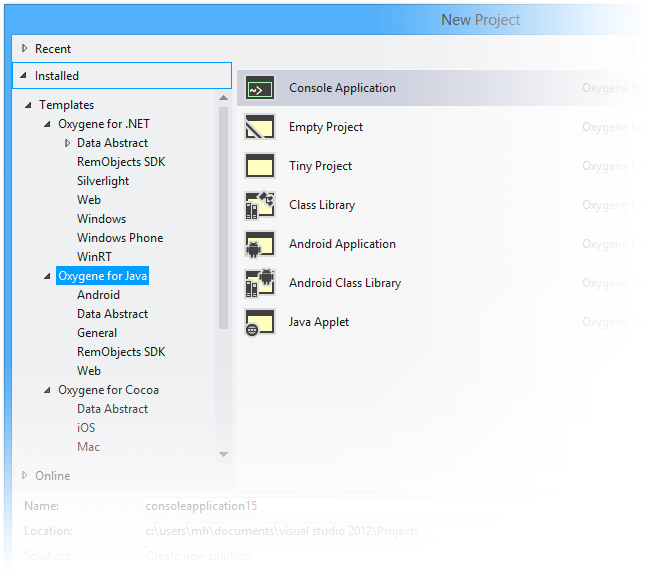The image size is (651, 575).
Task: Choose the Tiny Project template icon
Action: [259, 166]
